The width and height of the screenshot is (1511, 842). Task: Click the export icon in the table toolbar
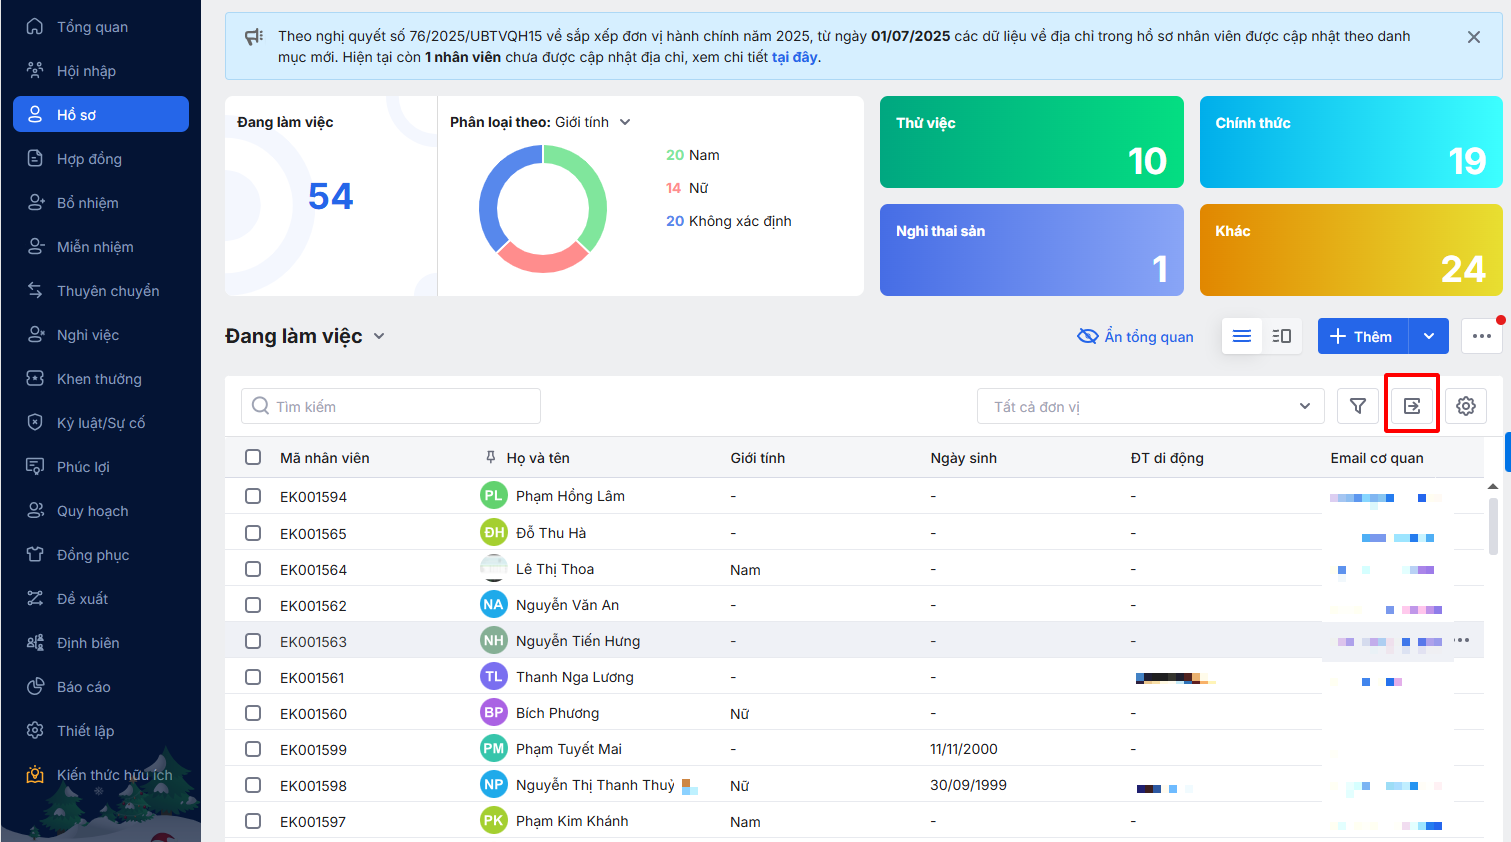pos(1411,406)
